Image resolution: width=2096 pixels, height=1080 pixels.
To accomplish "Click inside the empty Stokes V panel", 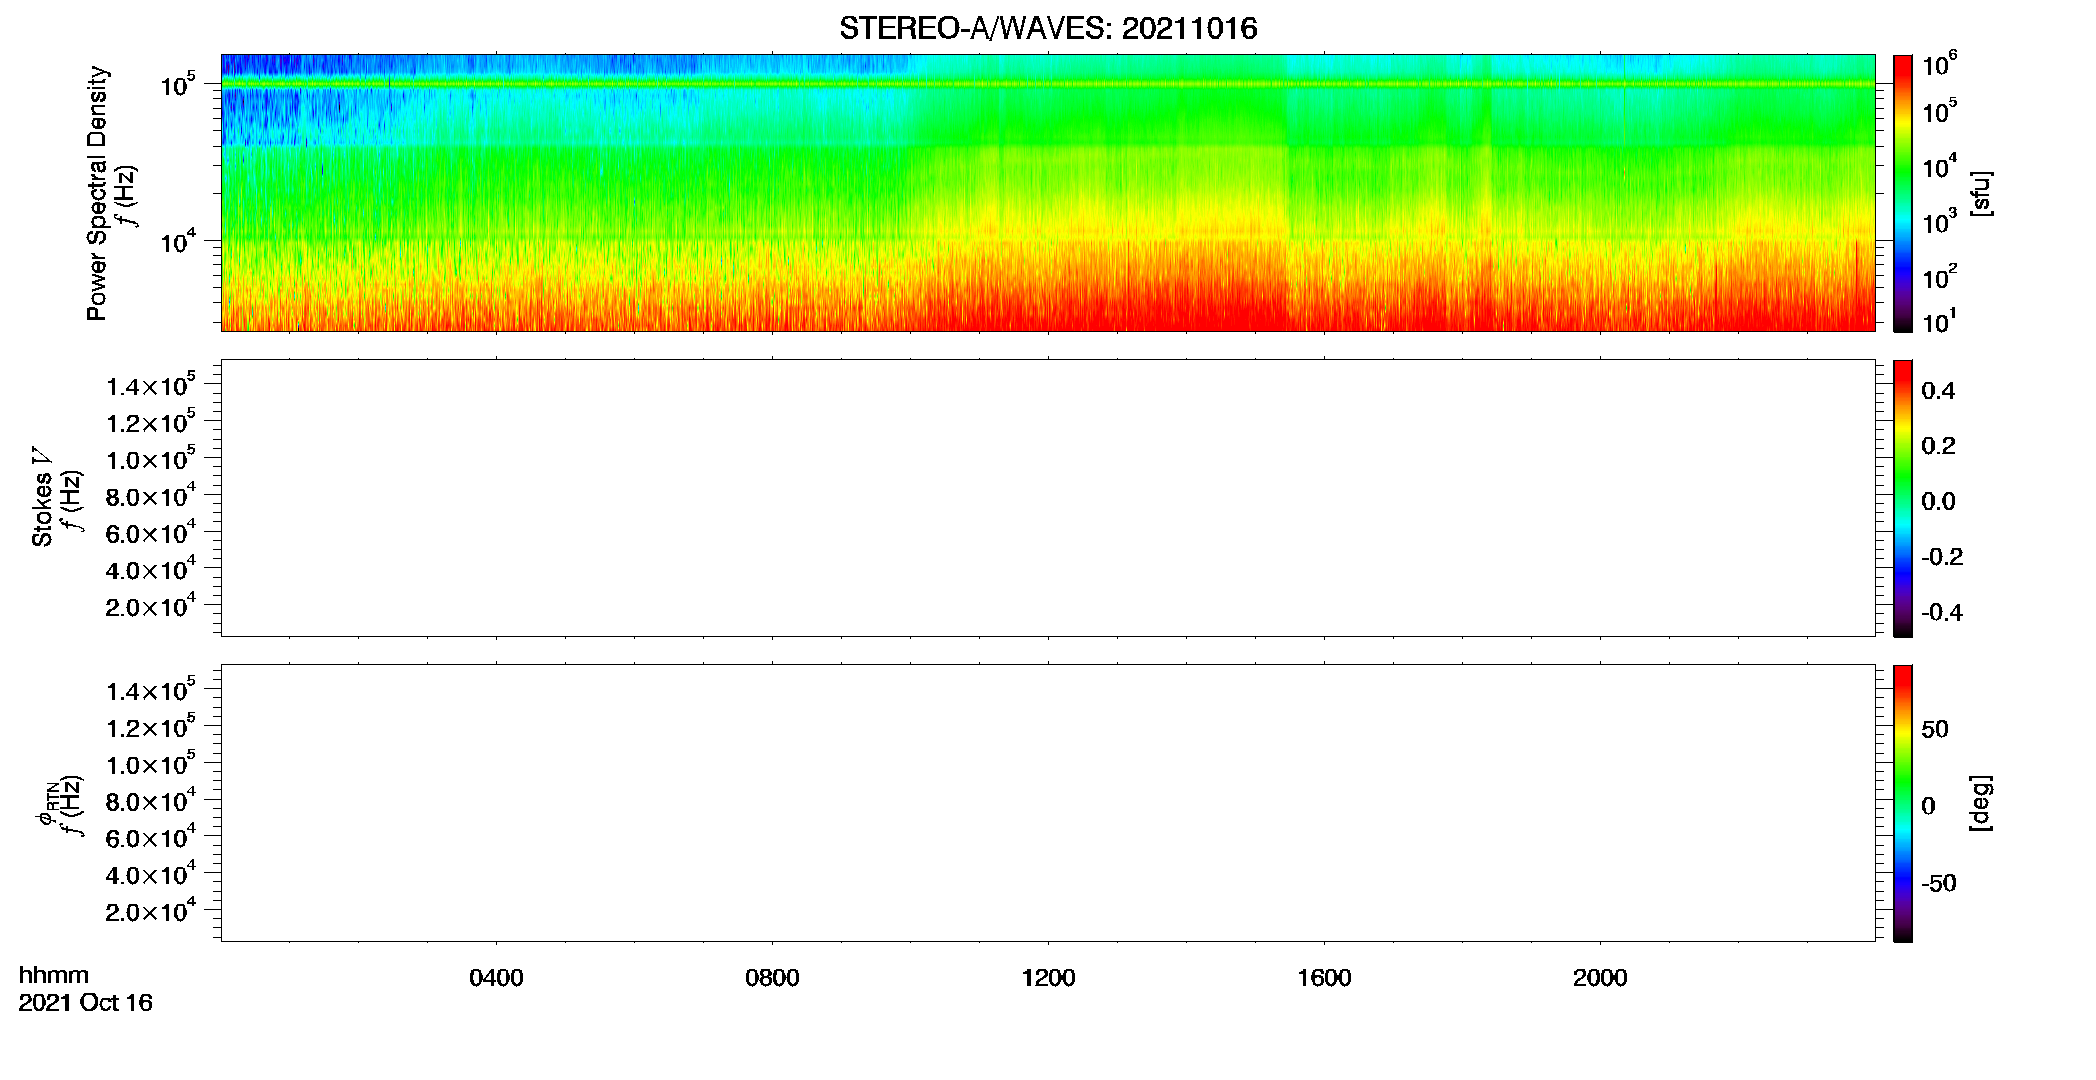I will click(1048, 498).
